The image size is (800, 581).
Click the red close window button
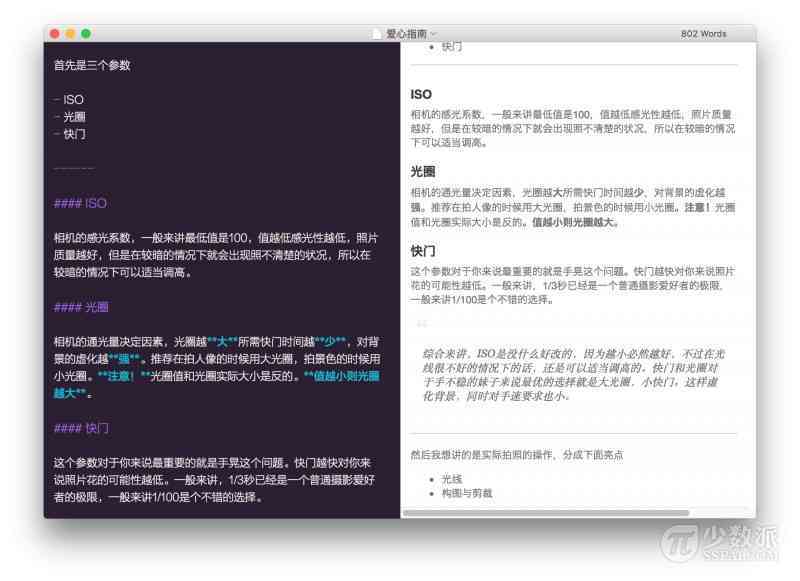(55, 34)
